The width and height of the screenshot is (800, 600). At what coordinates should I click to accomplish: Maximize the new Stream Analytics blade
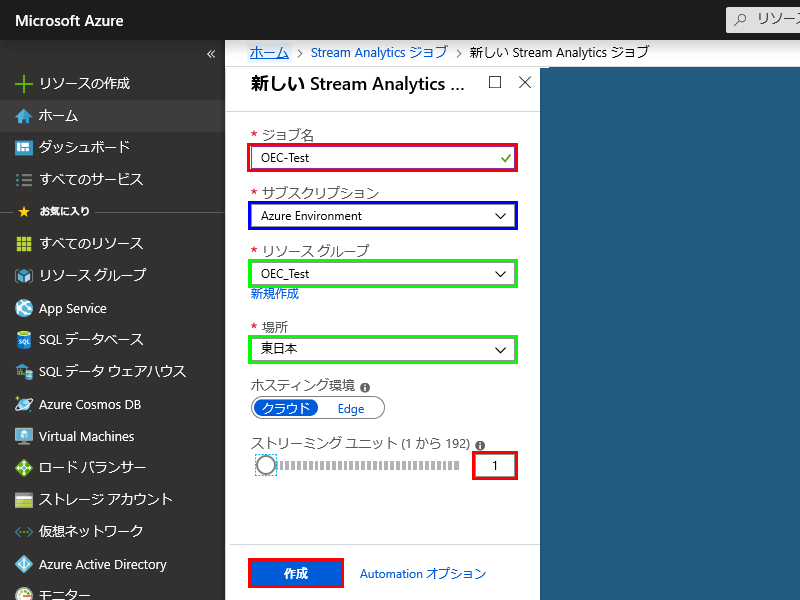click(x=495, y=82)
